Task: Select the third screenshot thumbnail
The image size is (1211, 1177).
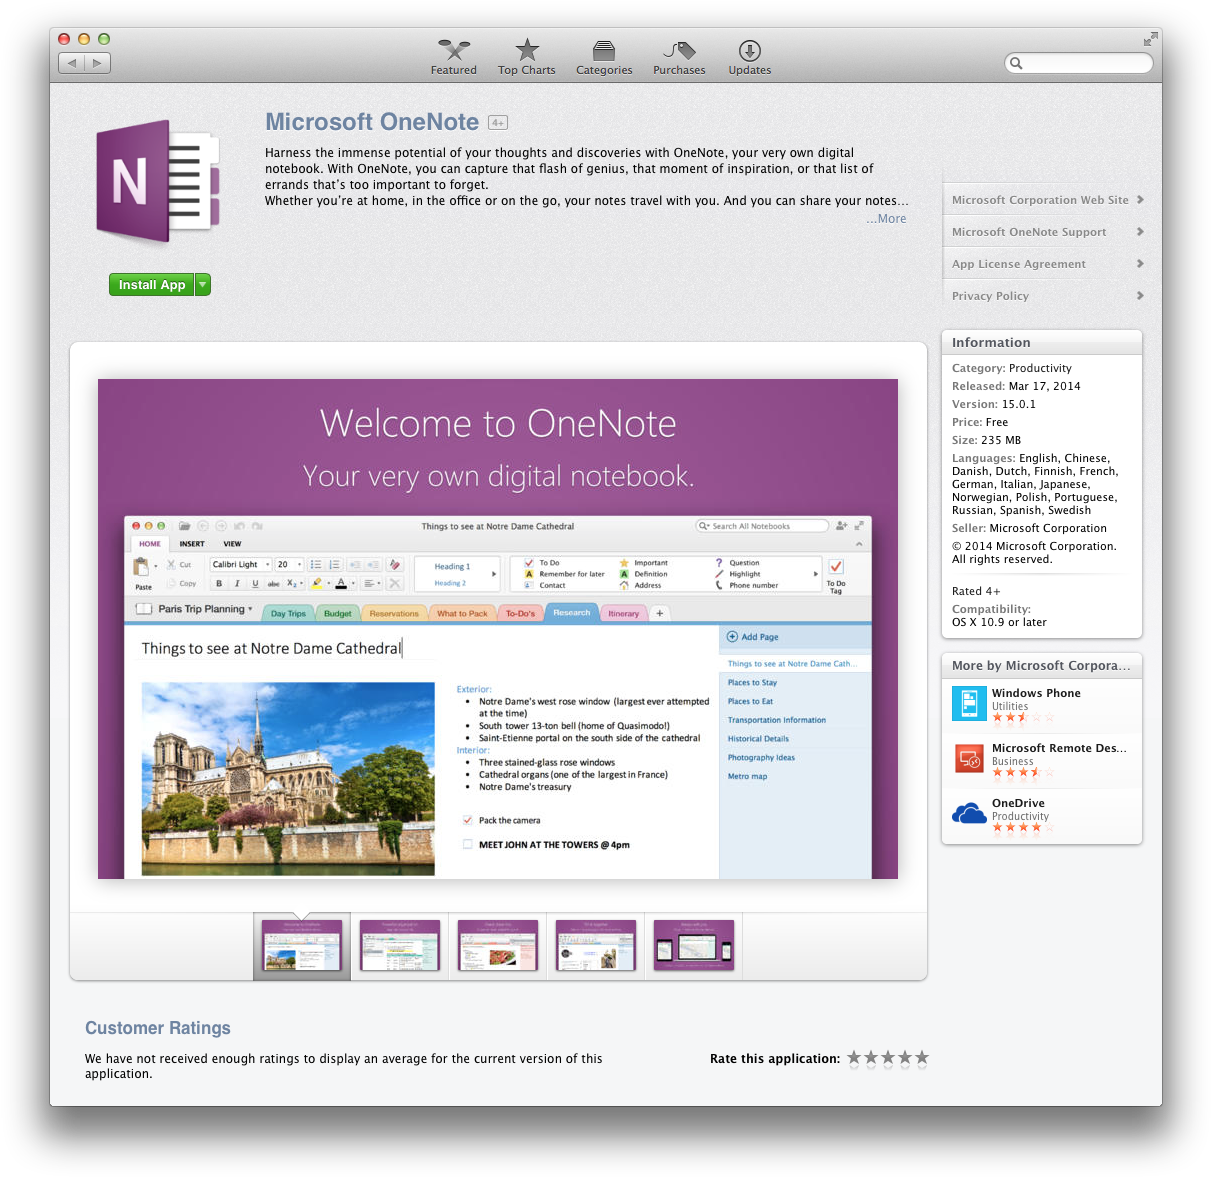Action: (x=498, y=945)
